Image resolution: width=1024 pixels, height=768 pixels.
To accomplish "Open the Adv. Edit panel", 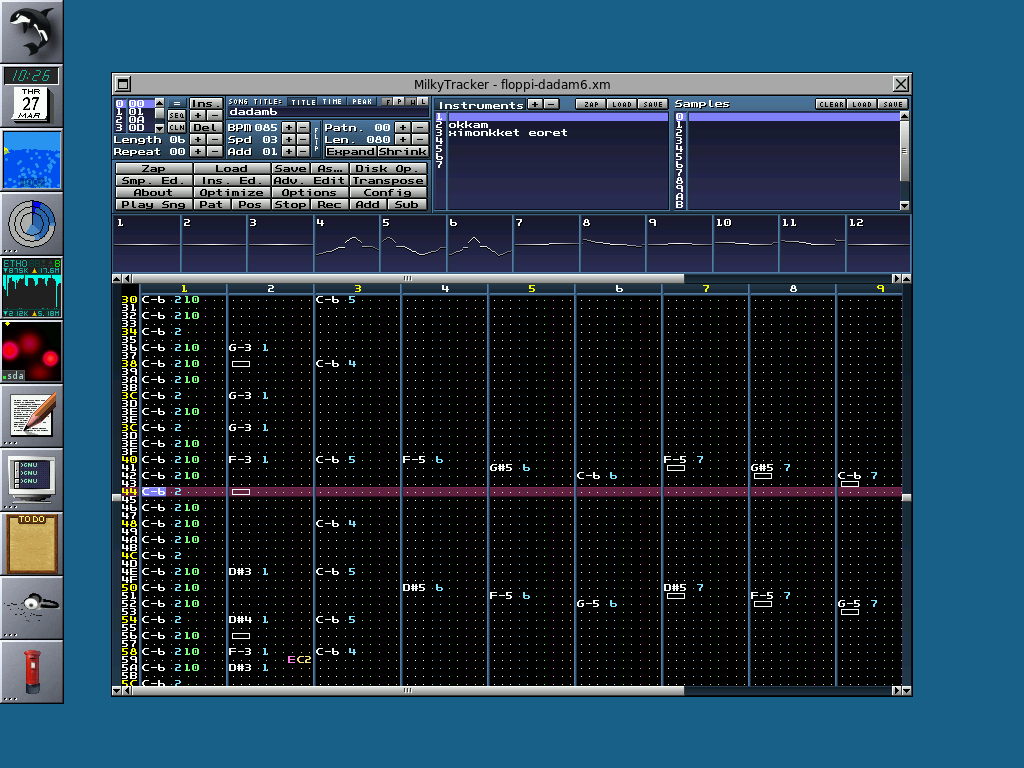I will 310,180.
